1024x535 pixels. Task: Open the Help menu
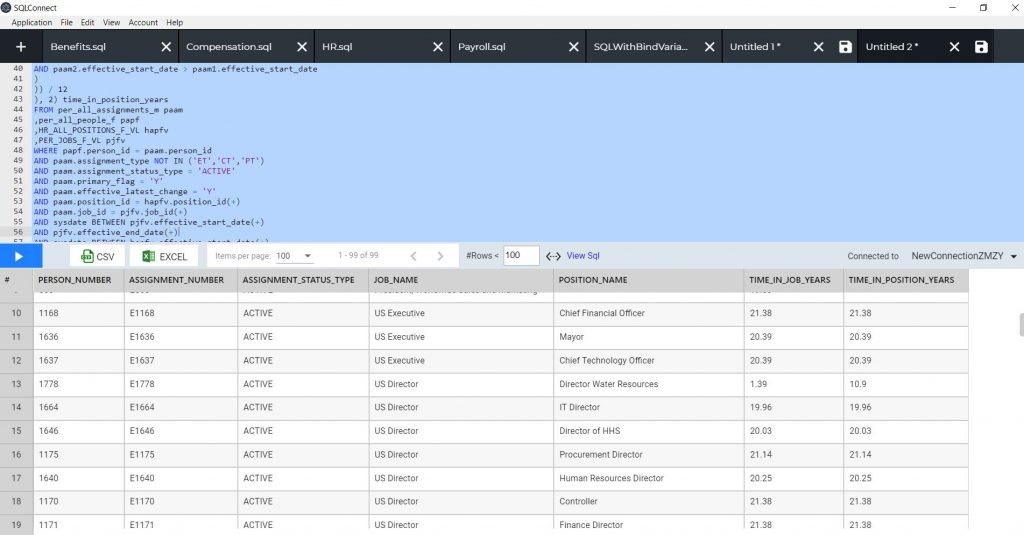(x=174, y=22)
